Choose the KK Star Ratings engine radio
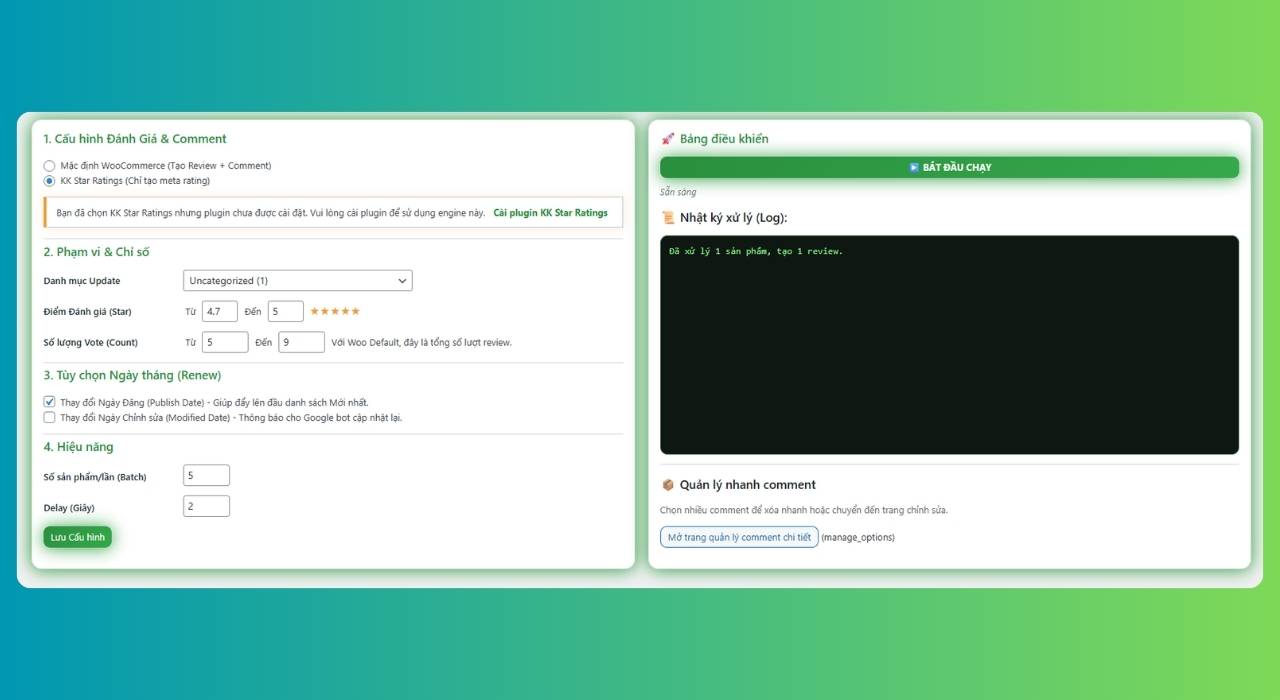The height and width of the screenshot is (700, 1280). (49, 181)
